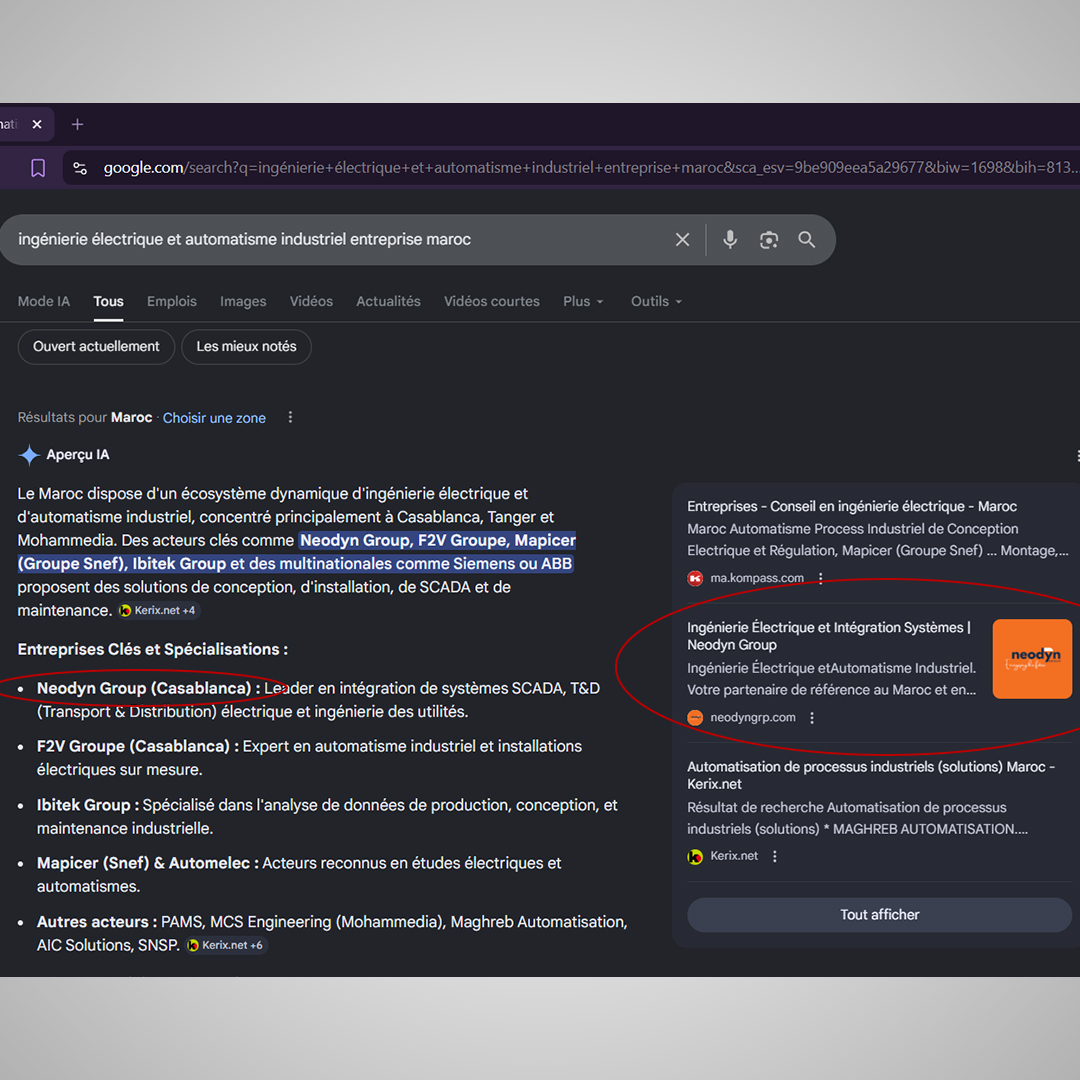This screenshot has height=1080, width=1080.
Task: Click the Neodyn Group orange logo thumbnail
Action: click(1032, 659)
